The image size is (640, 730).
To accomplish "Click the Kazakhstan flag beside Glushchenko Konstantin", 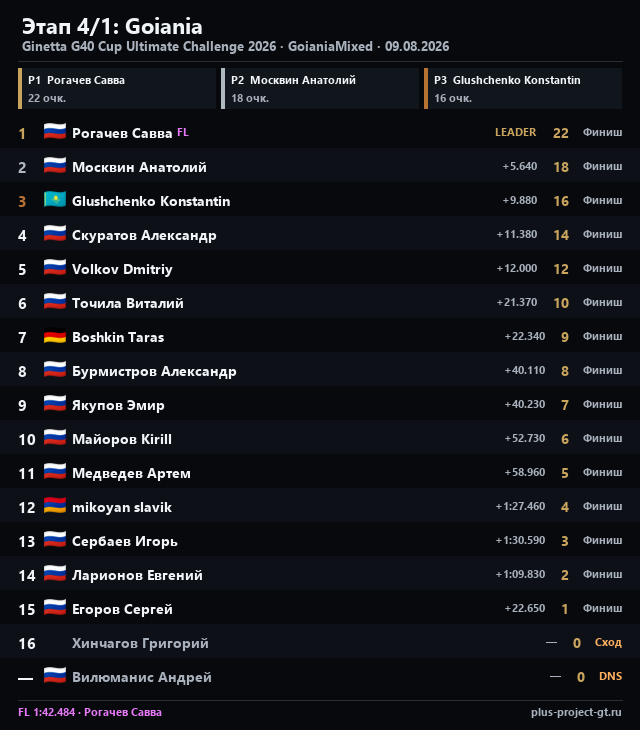I will (55, 200).
